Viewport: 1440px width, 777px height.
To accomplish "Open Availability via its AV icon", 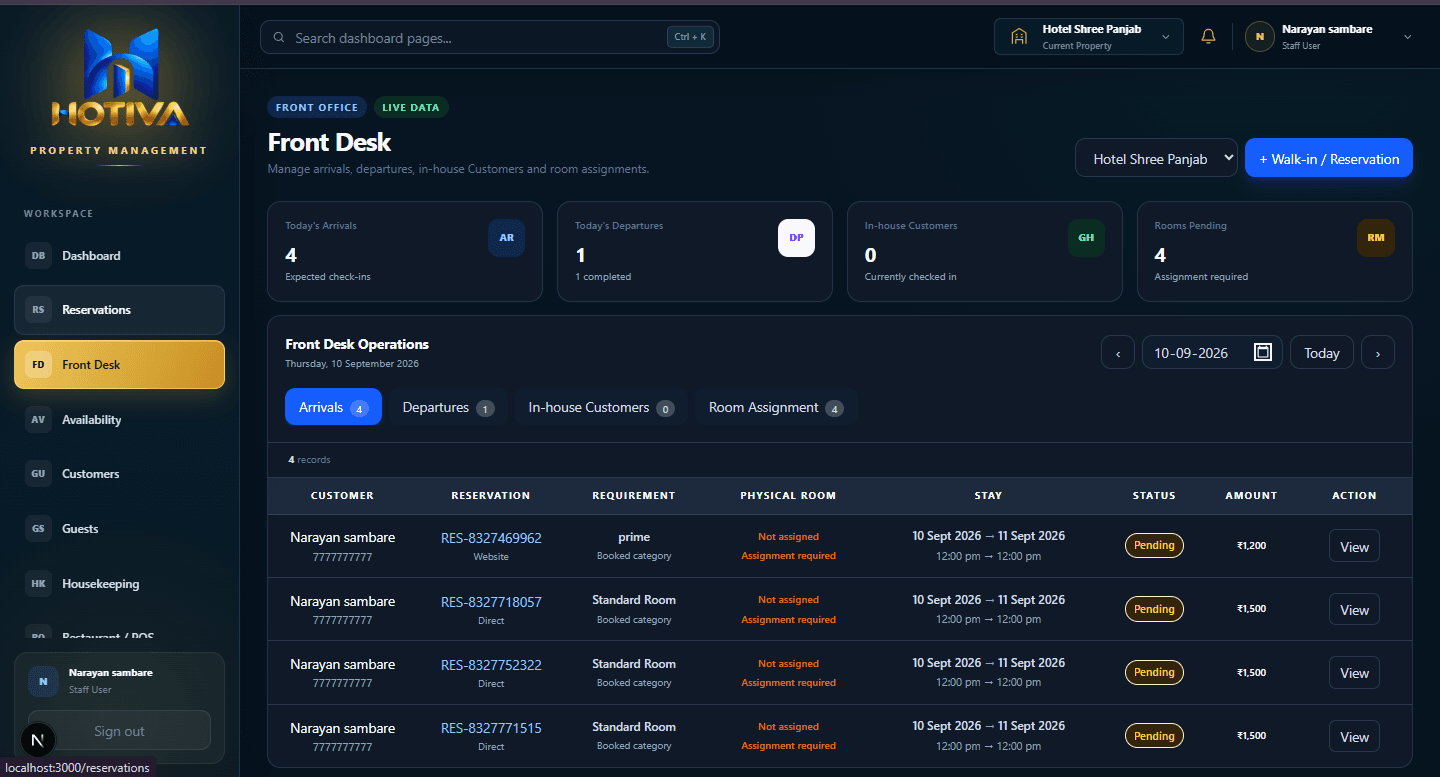I will click(38, 420).
